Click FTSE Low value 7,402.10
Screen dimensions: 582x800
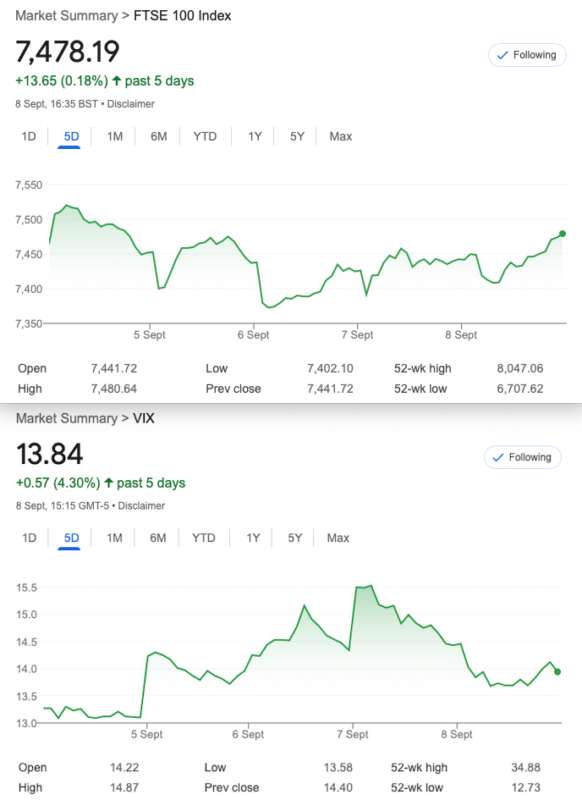[330, 368]
